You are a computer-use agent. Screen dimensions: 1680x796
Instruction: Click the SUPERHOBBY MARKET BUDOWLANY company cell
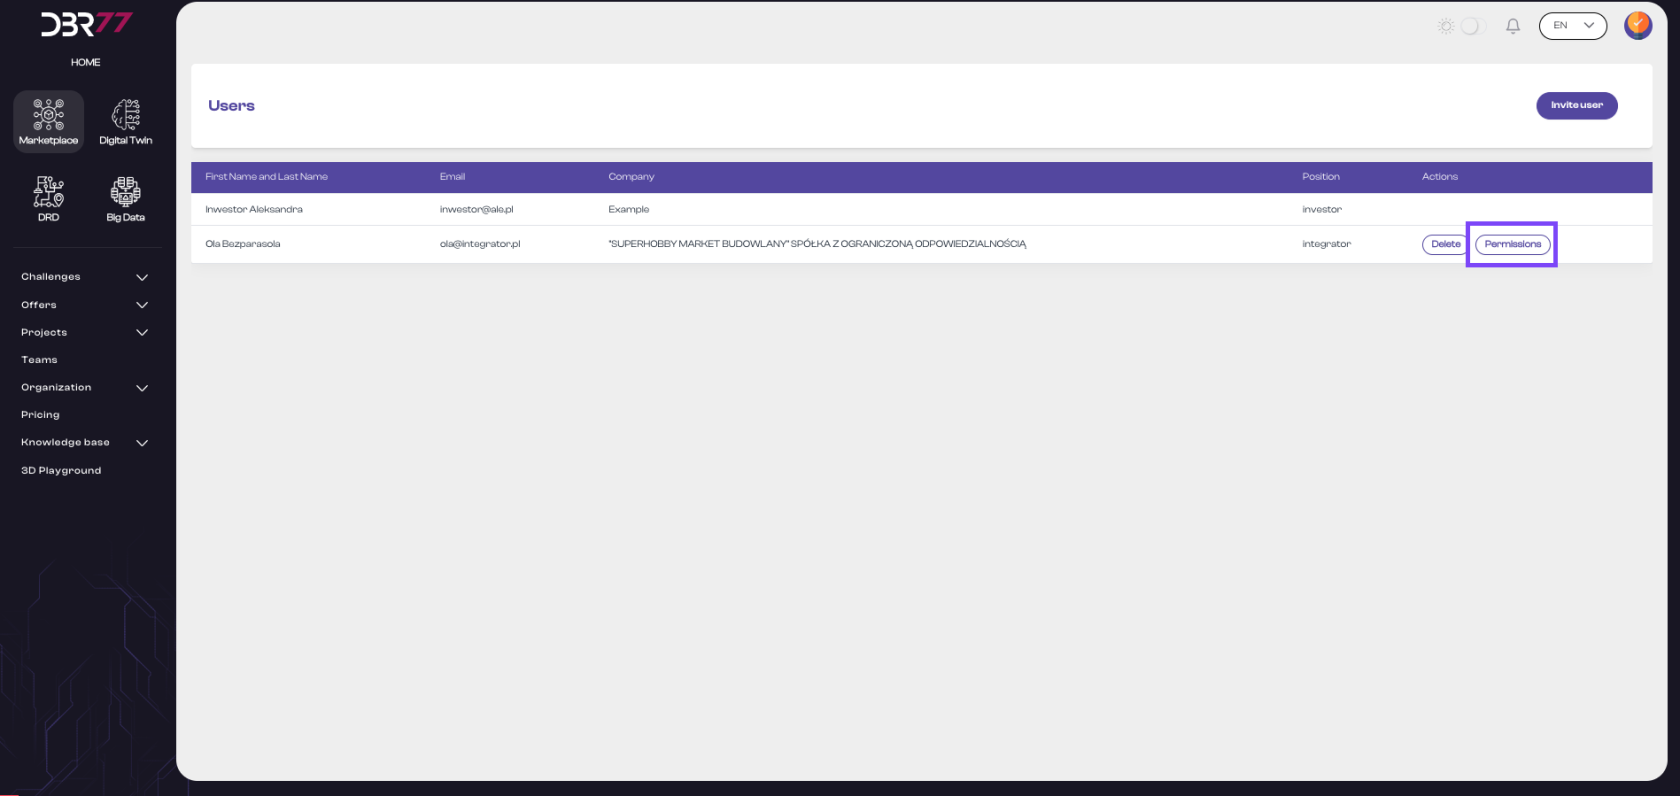[817, 244]
